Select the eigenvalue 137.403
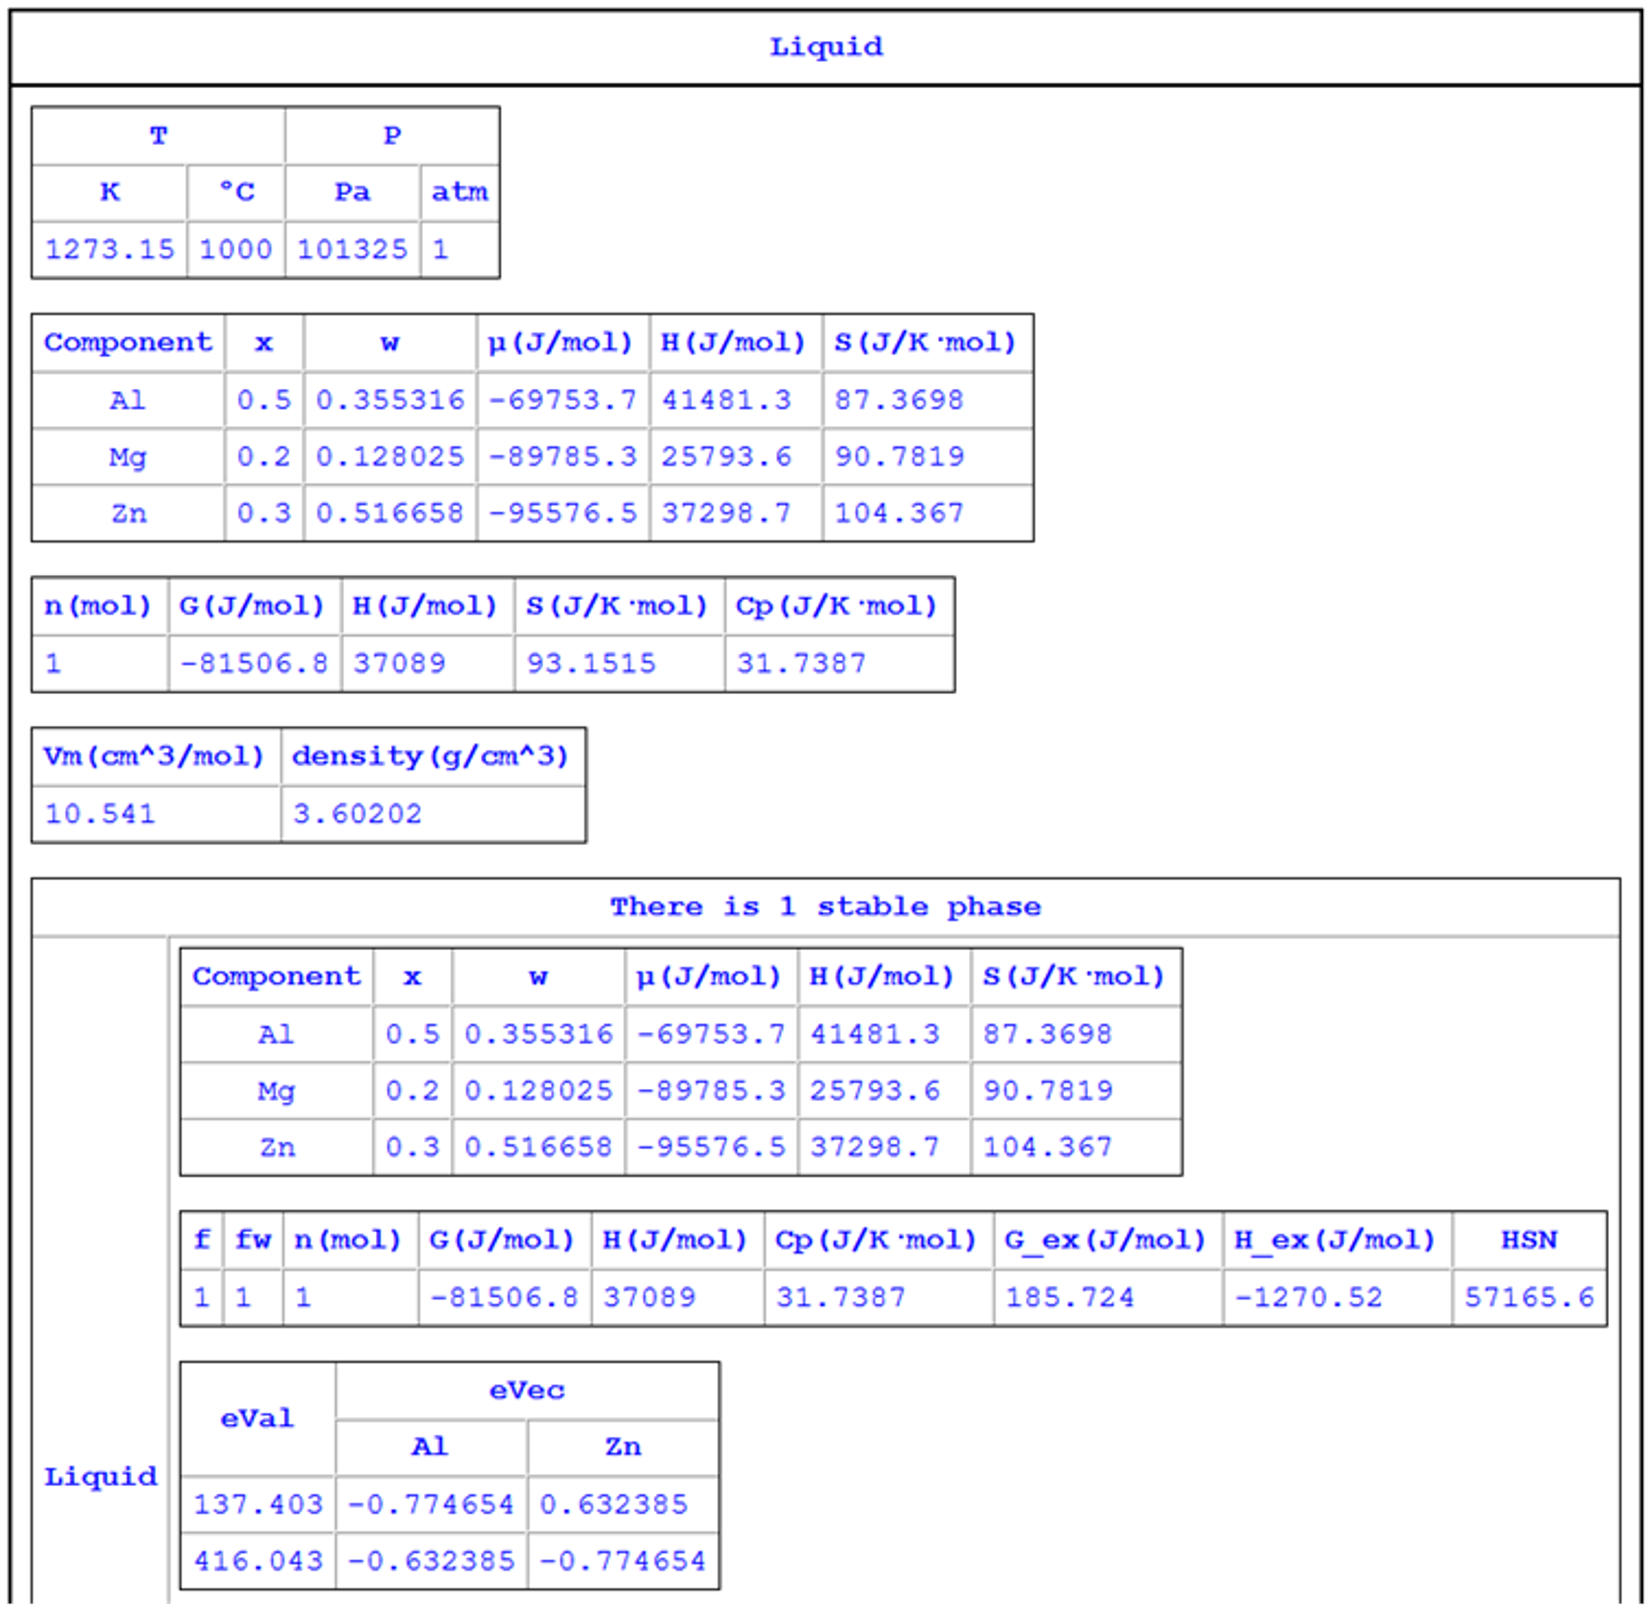The width and height of the screenshot is (1650, 1608). click(258, 1504)
